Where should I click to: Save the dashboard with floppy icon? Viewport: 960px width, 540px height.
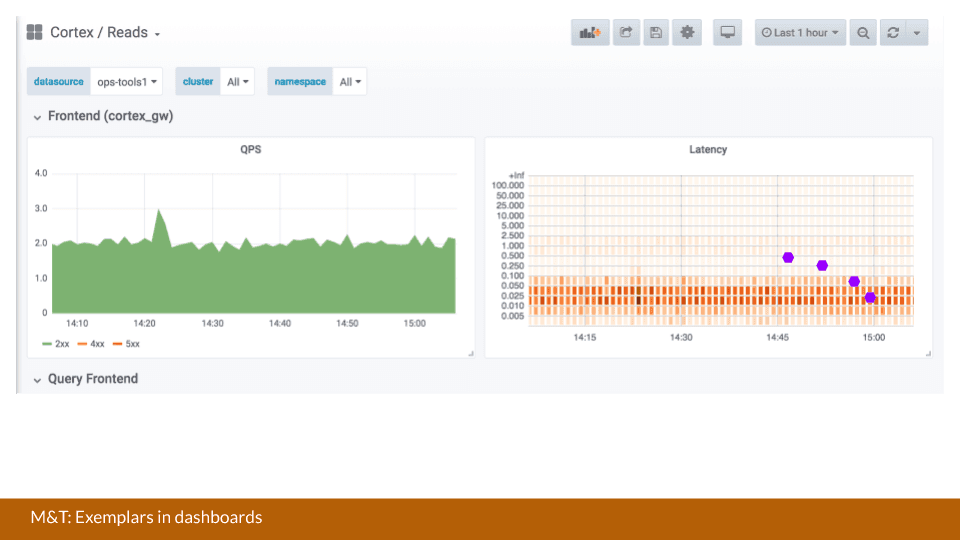(x=656, y=32)
